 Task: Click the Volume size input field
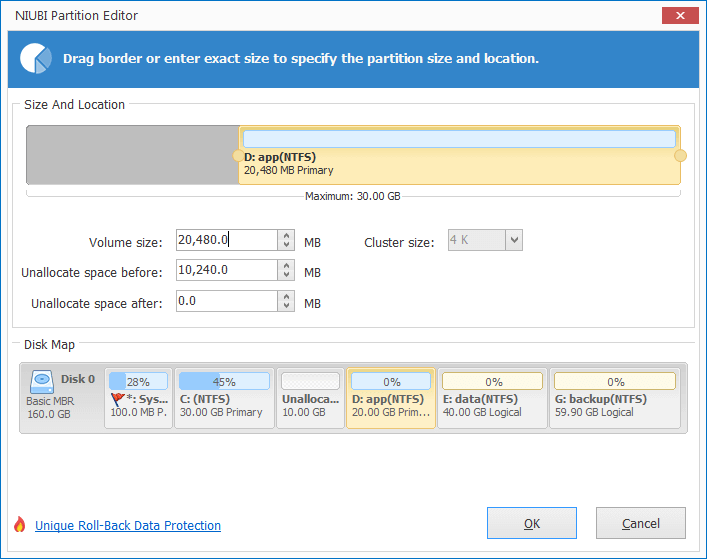pos(227,240)
